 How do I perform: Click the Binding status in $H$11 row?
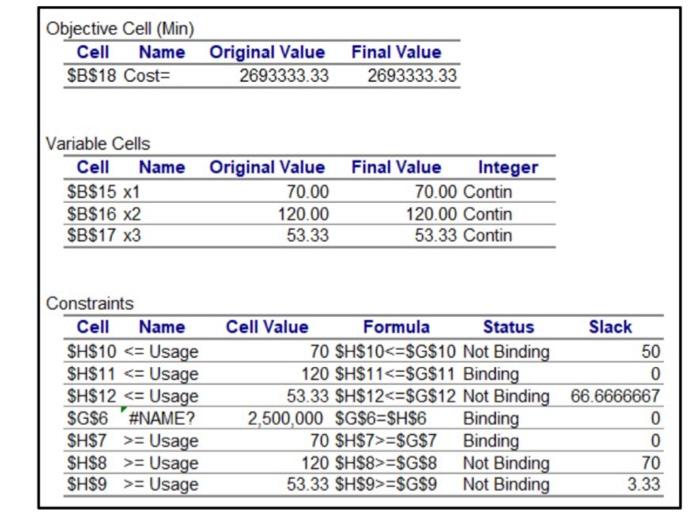[x=491, y=374]
